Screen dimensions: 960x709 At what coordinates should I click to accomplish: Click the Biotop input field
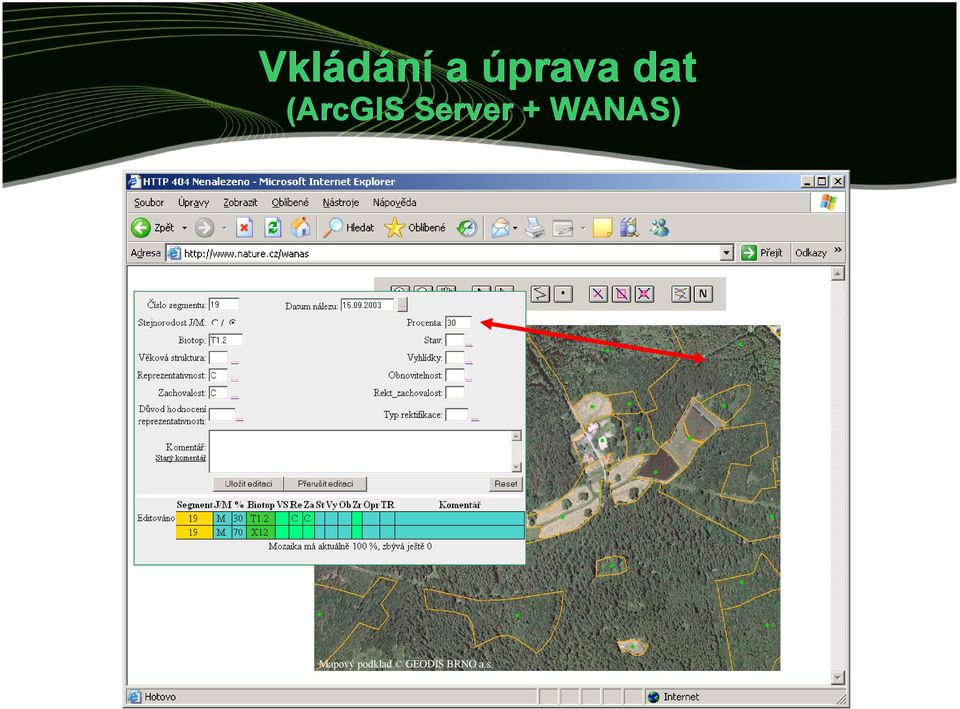coord(225,340)
